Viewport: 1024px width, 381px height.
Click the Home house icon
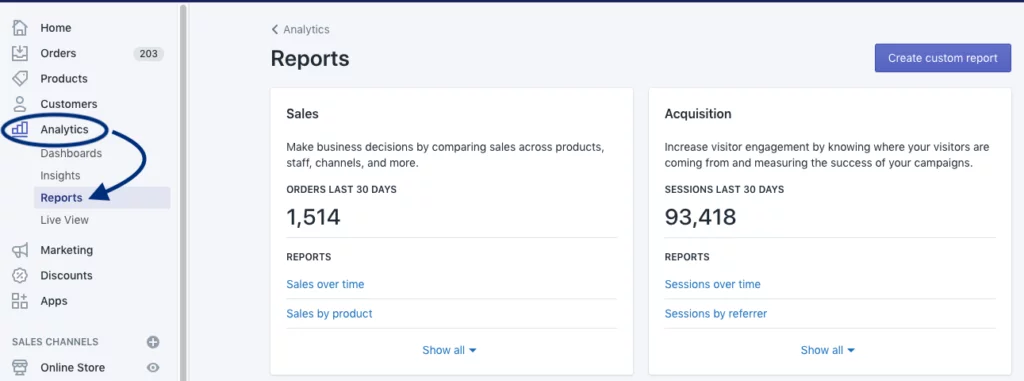pyautogui.click(x=20, y=27)
